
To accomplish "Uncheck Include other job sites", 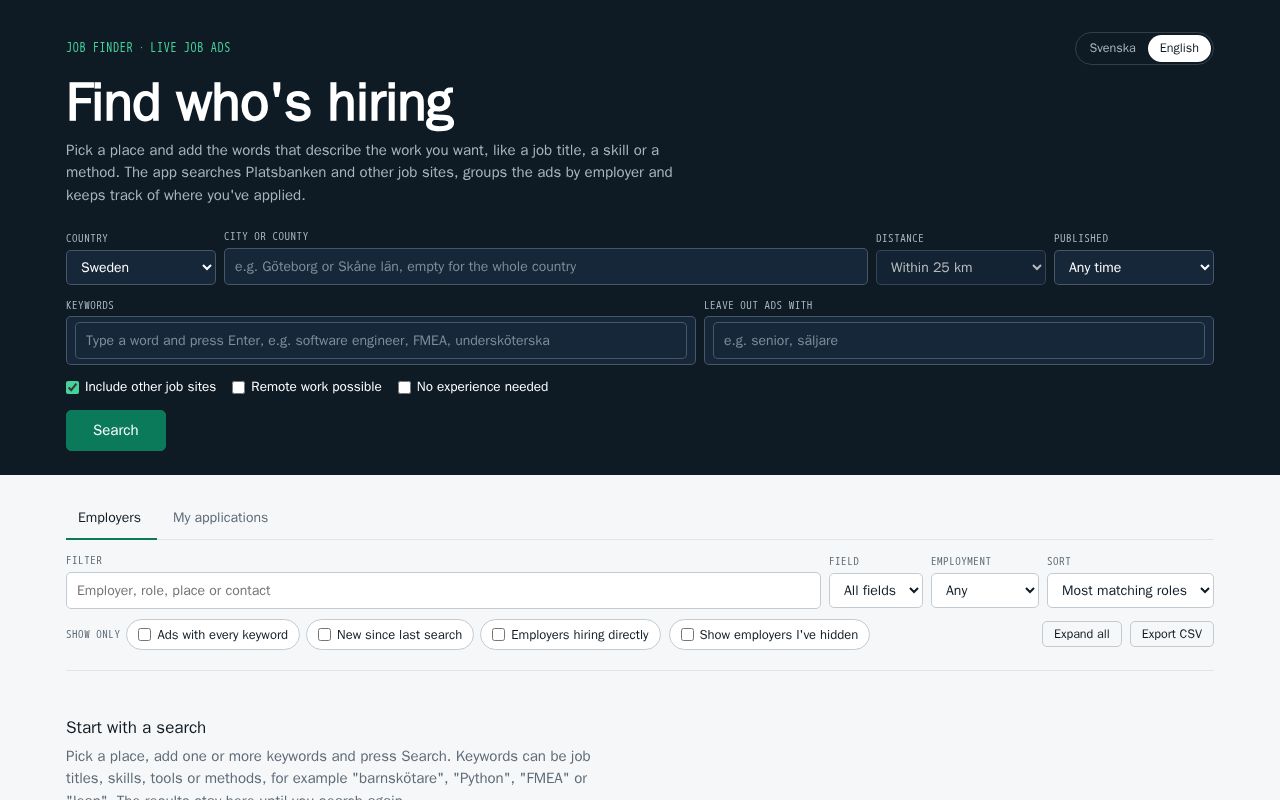I will point(72,387).
